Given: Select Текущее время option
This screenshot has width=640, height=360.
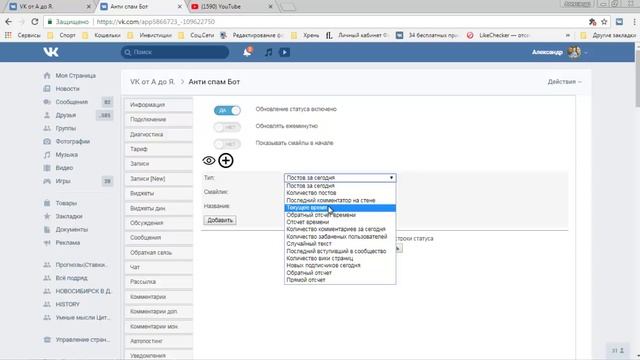Looking at the screenshot, I should point(340,208).
